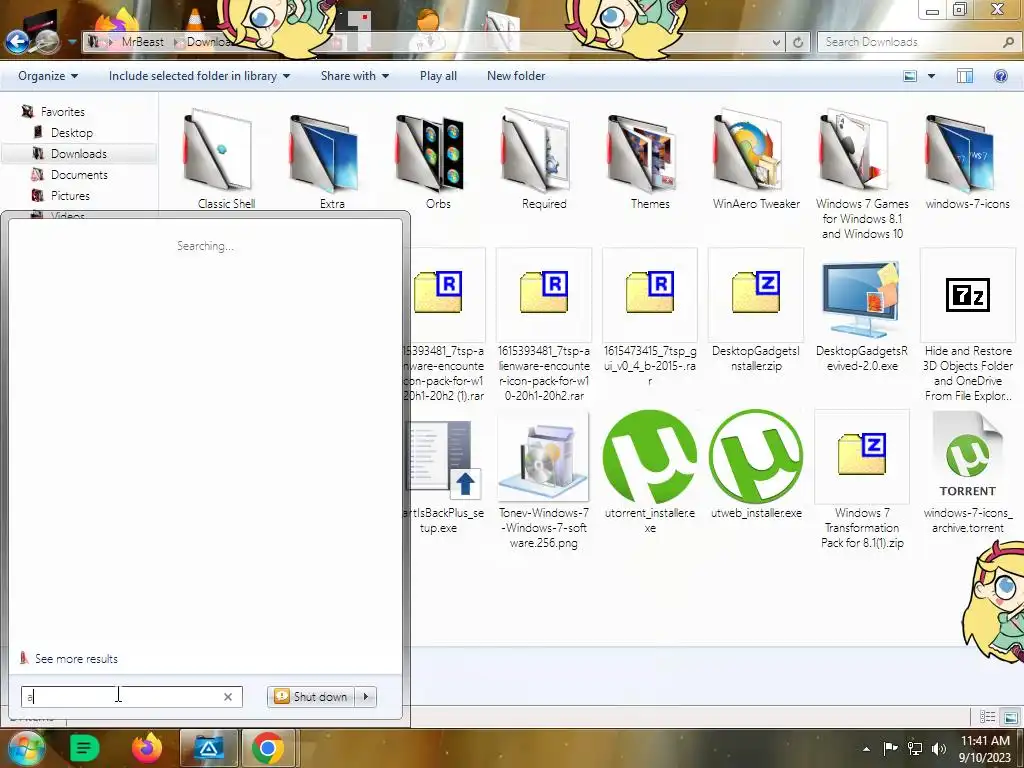Click Play all in toolbar

pos(438,76)
